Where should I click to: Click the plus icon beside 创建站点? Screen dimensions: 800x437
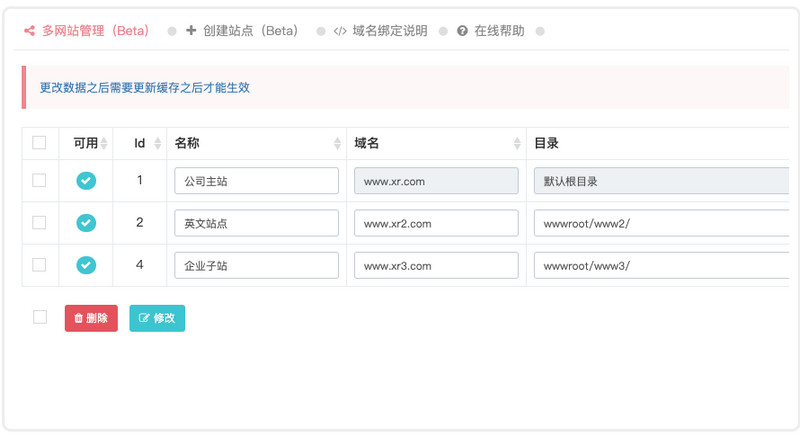pyautogui.click(x=191, y=31)
